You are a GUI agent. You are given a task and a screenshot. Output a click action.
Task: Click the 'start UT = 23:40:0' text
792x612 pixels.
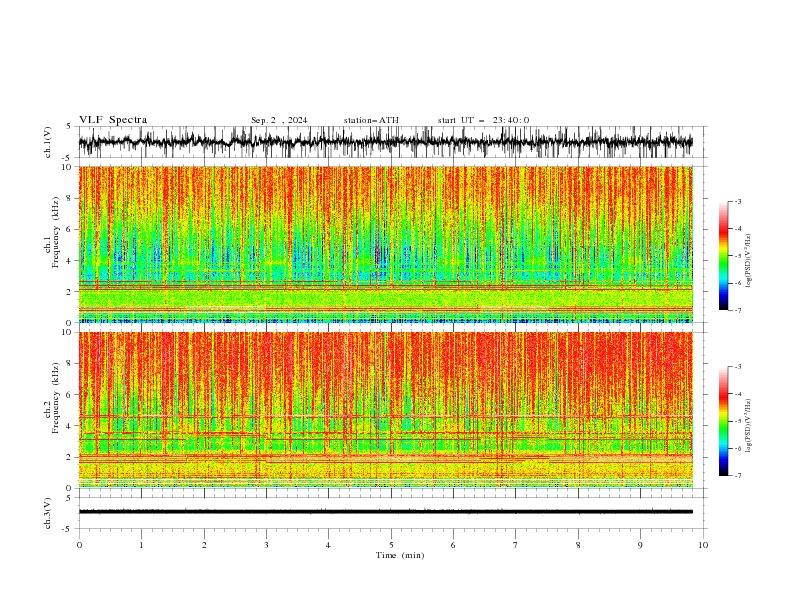click(483, 120)
